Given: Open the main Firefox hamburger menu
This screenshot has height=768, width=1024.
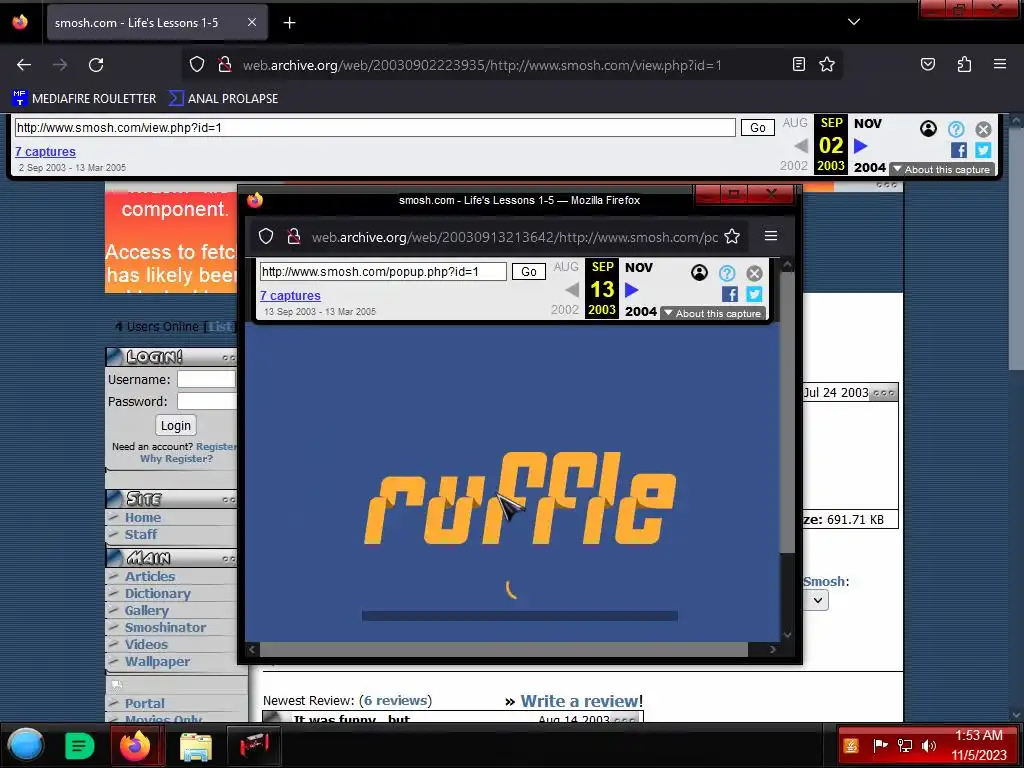Looking at the screenshot, I should (999, 64).
